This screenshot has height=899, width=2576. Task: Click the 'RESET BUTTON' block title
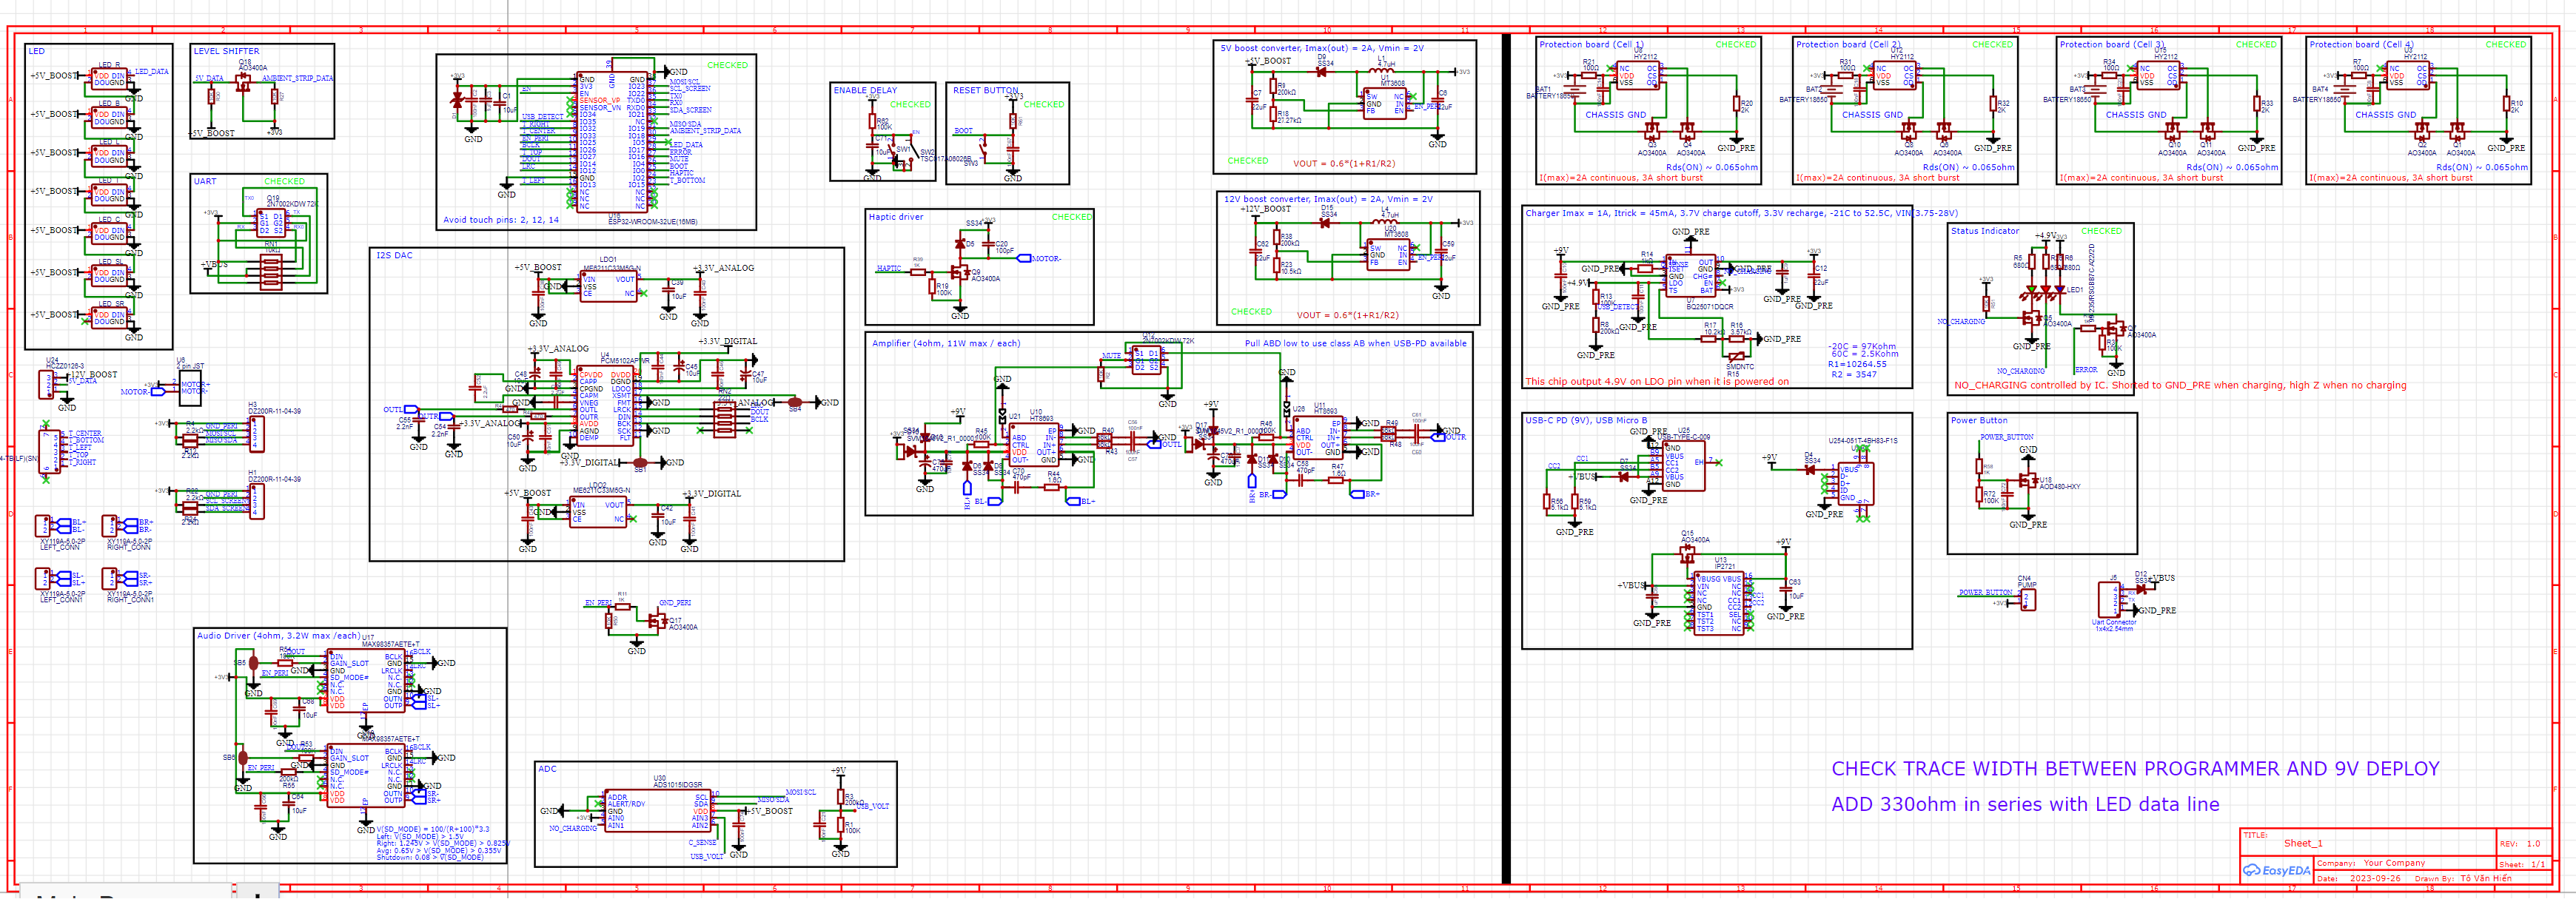click(986, 90)
